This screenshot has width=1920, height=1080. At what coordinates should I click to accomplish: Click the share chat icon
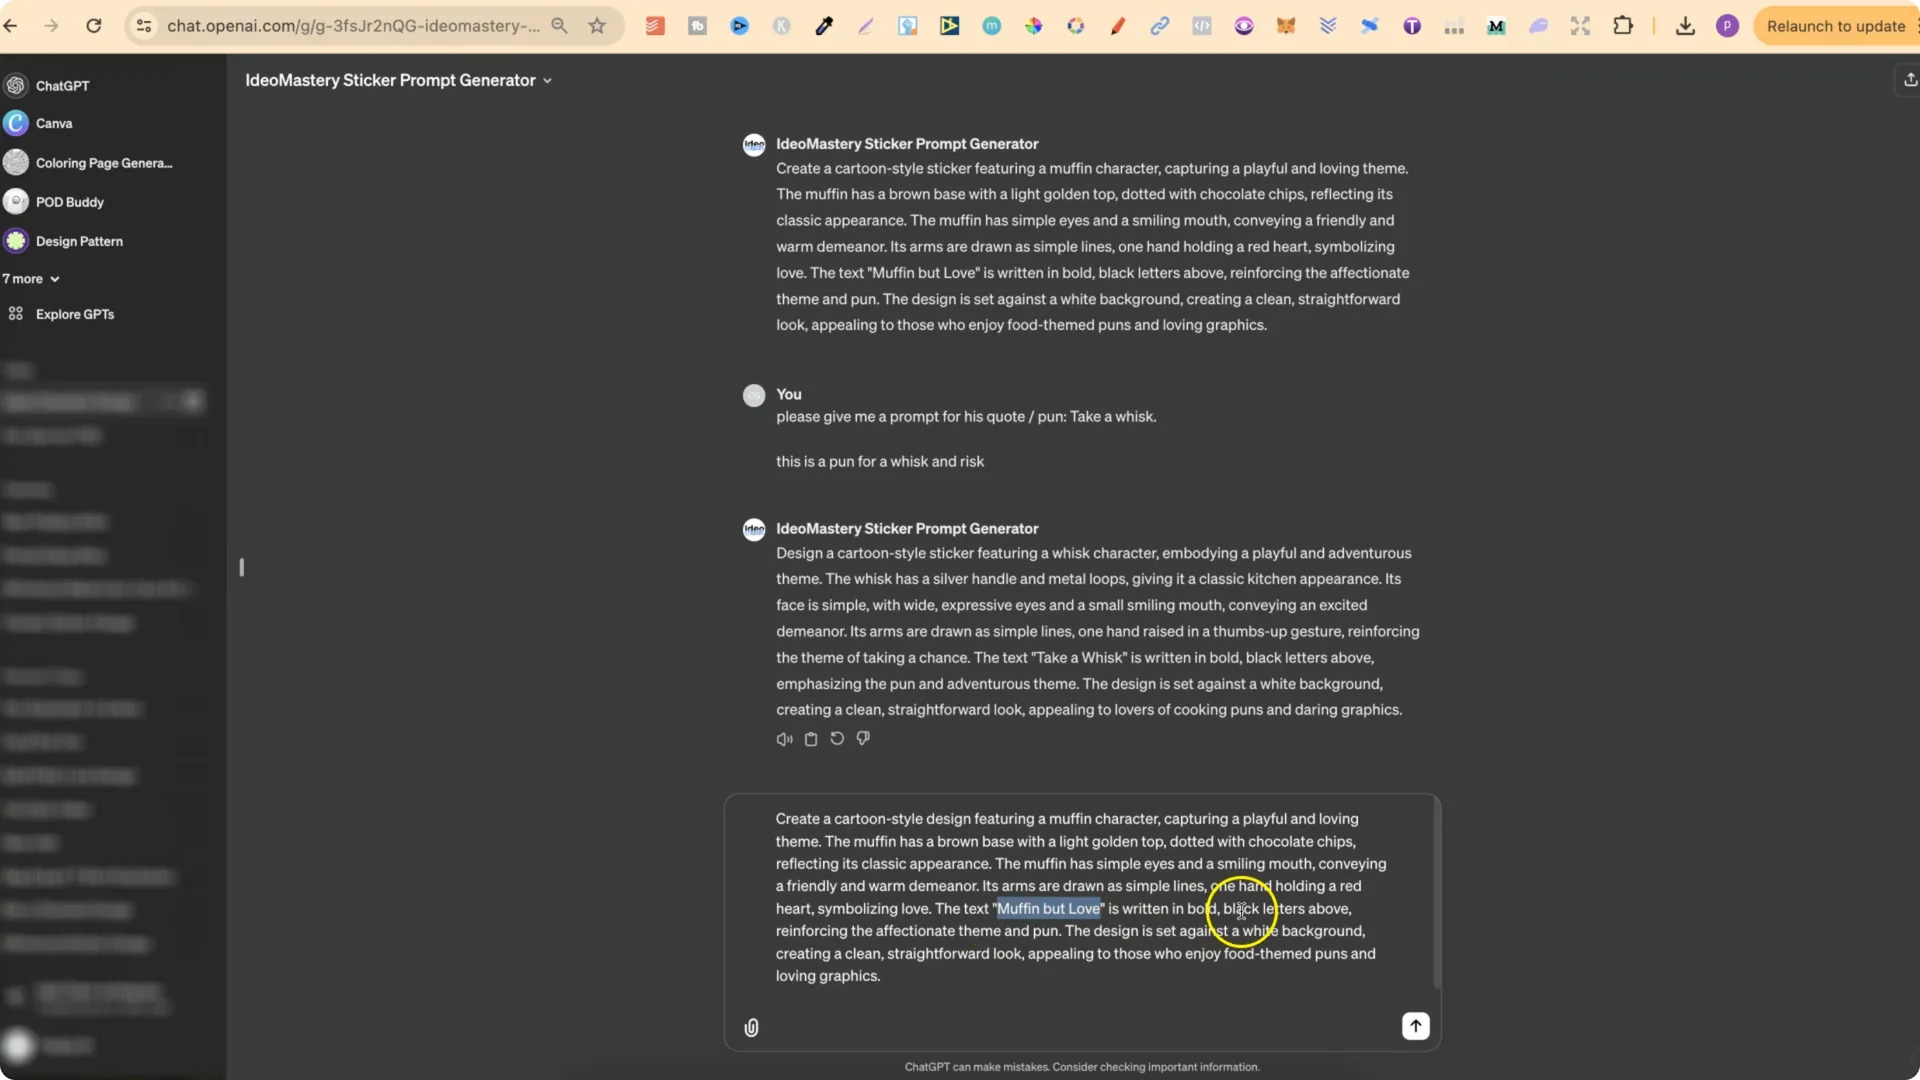1909,80
